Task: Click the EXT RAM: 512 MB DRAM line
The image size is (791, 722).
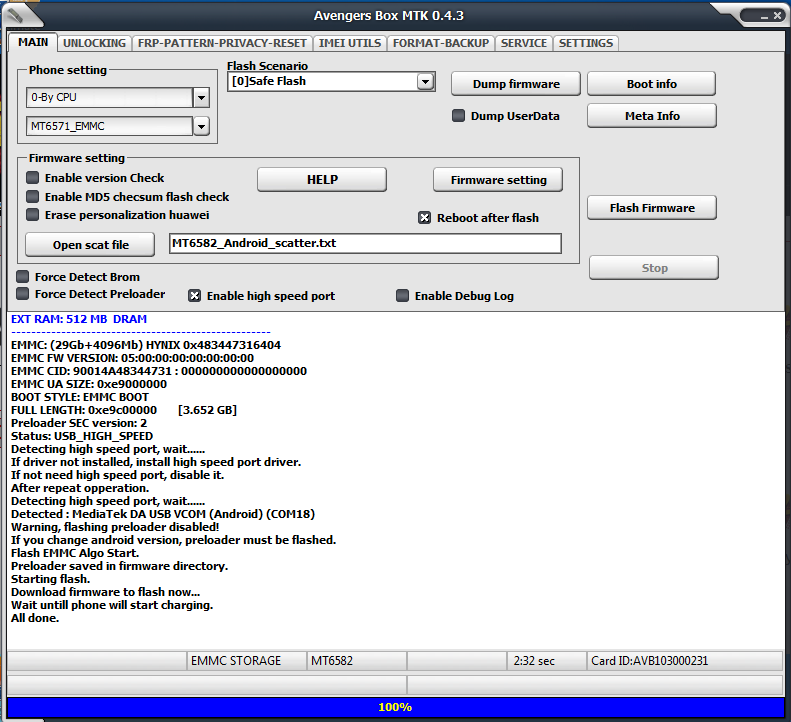Action: [x=79, y=319]
